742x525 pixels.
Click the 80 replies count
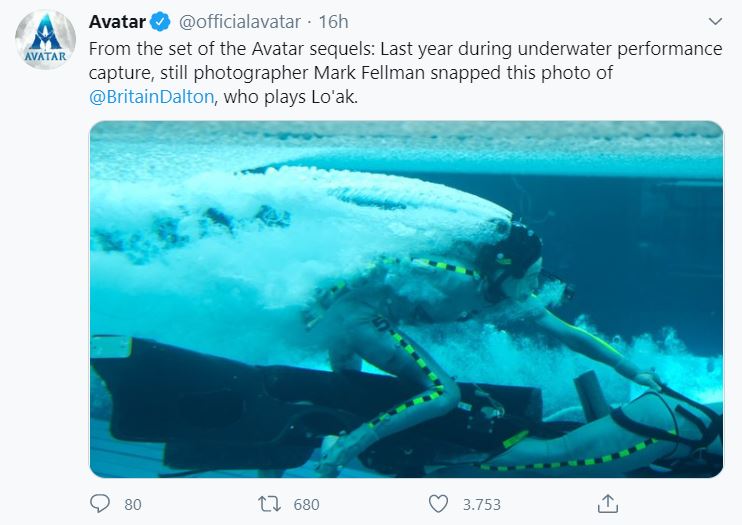[133, 505]
